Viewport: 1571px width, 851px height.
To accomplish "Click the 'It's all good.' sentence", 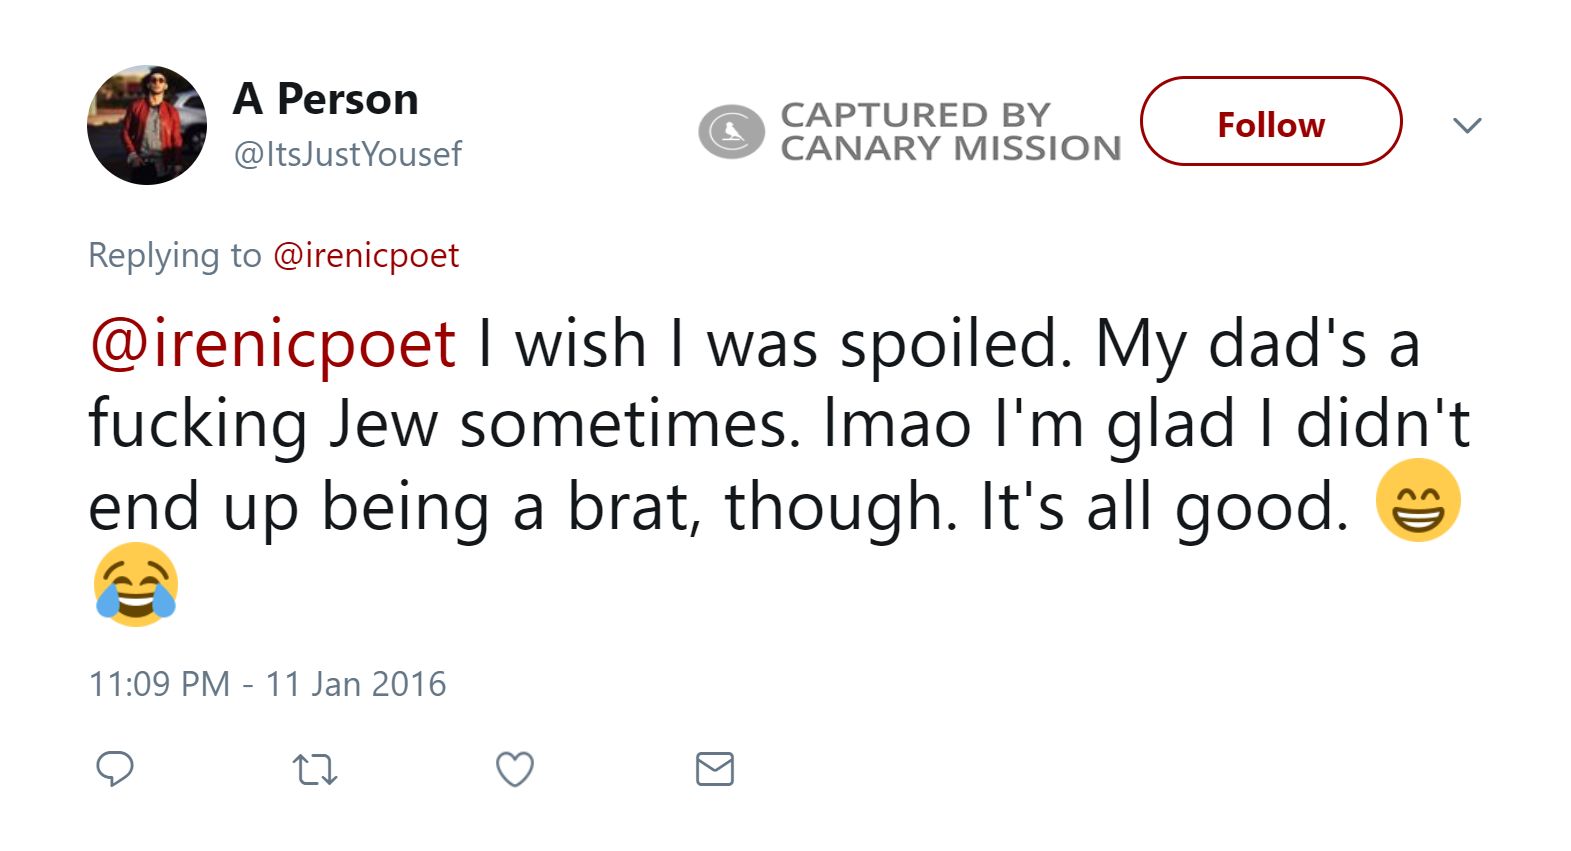I will point(1164,507).
